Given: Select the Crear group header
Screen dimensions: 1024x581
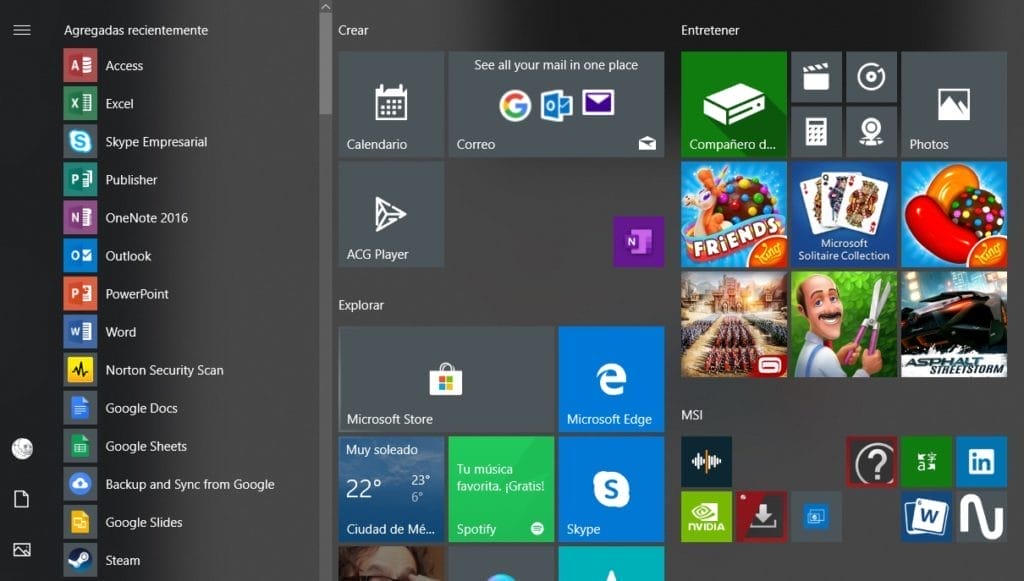Looking at the screenshot, I should point(352,30).
